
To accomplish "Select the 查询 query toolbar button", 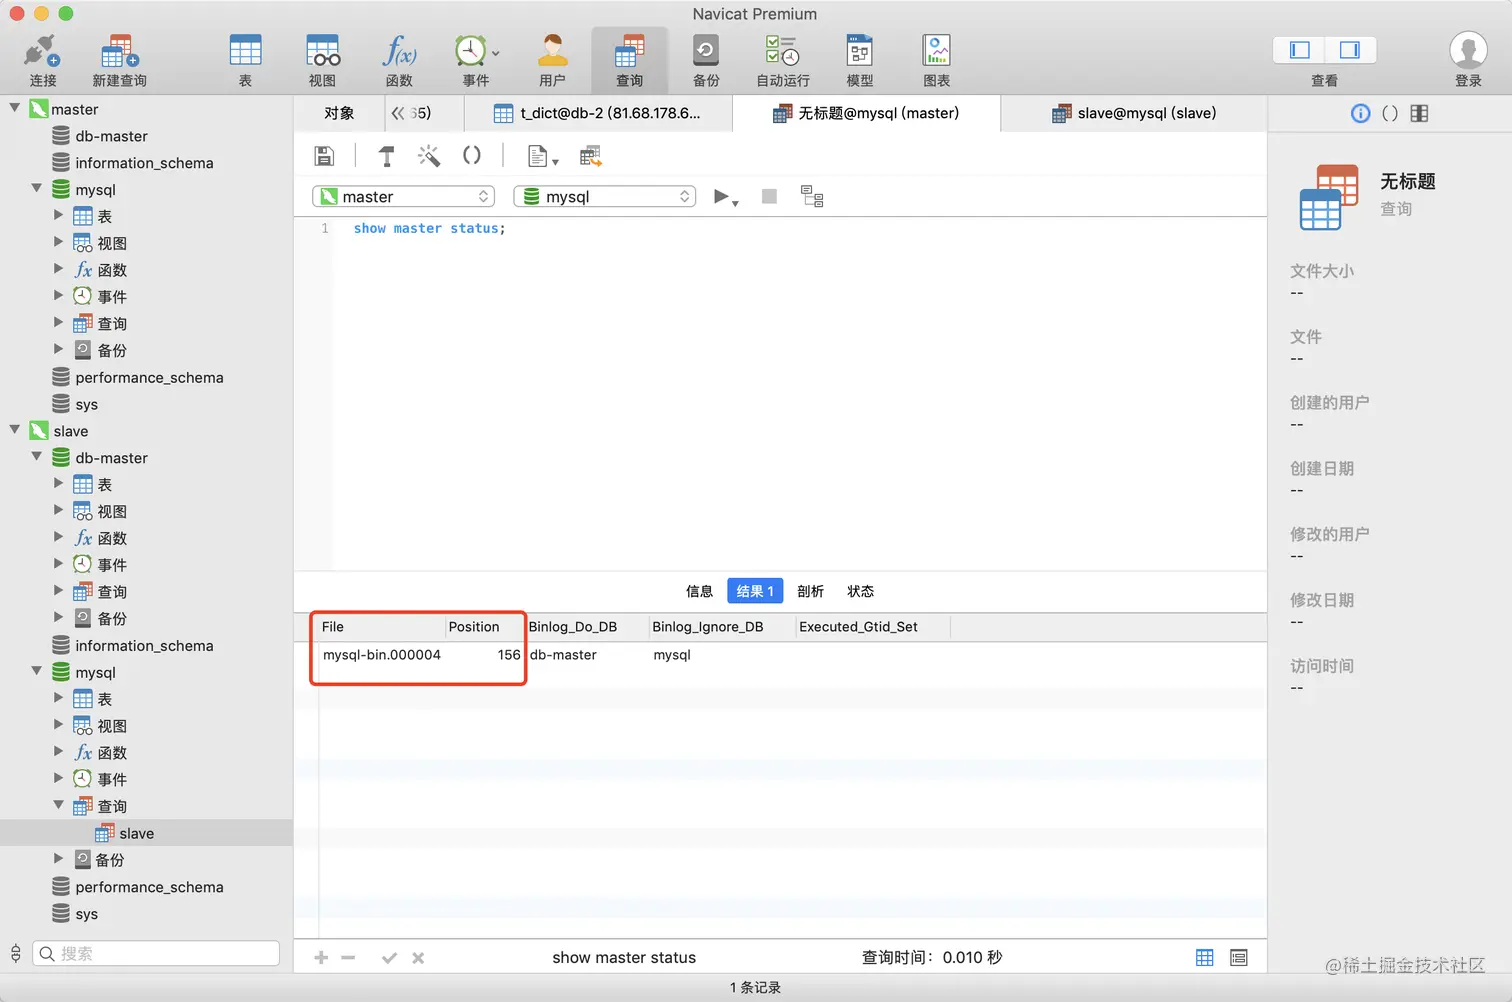I will tap(629, 60).
